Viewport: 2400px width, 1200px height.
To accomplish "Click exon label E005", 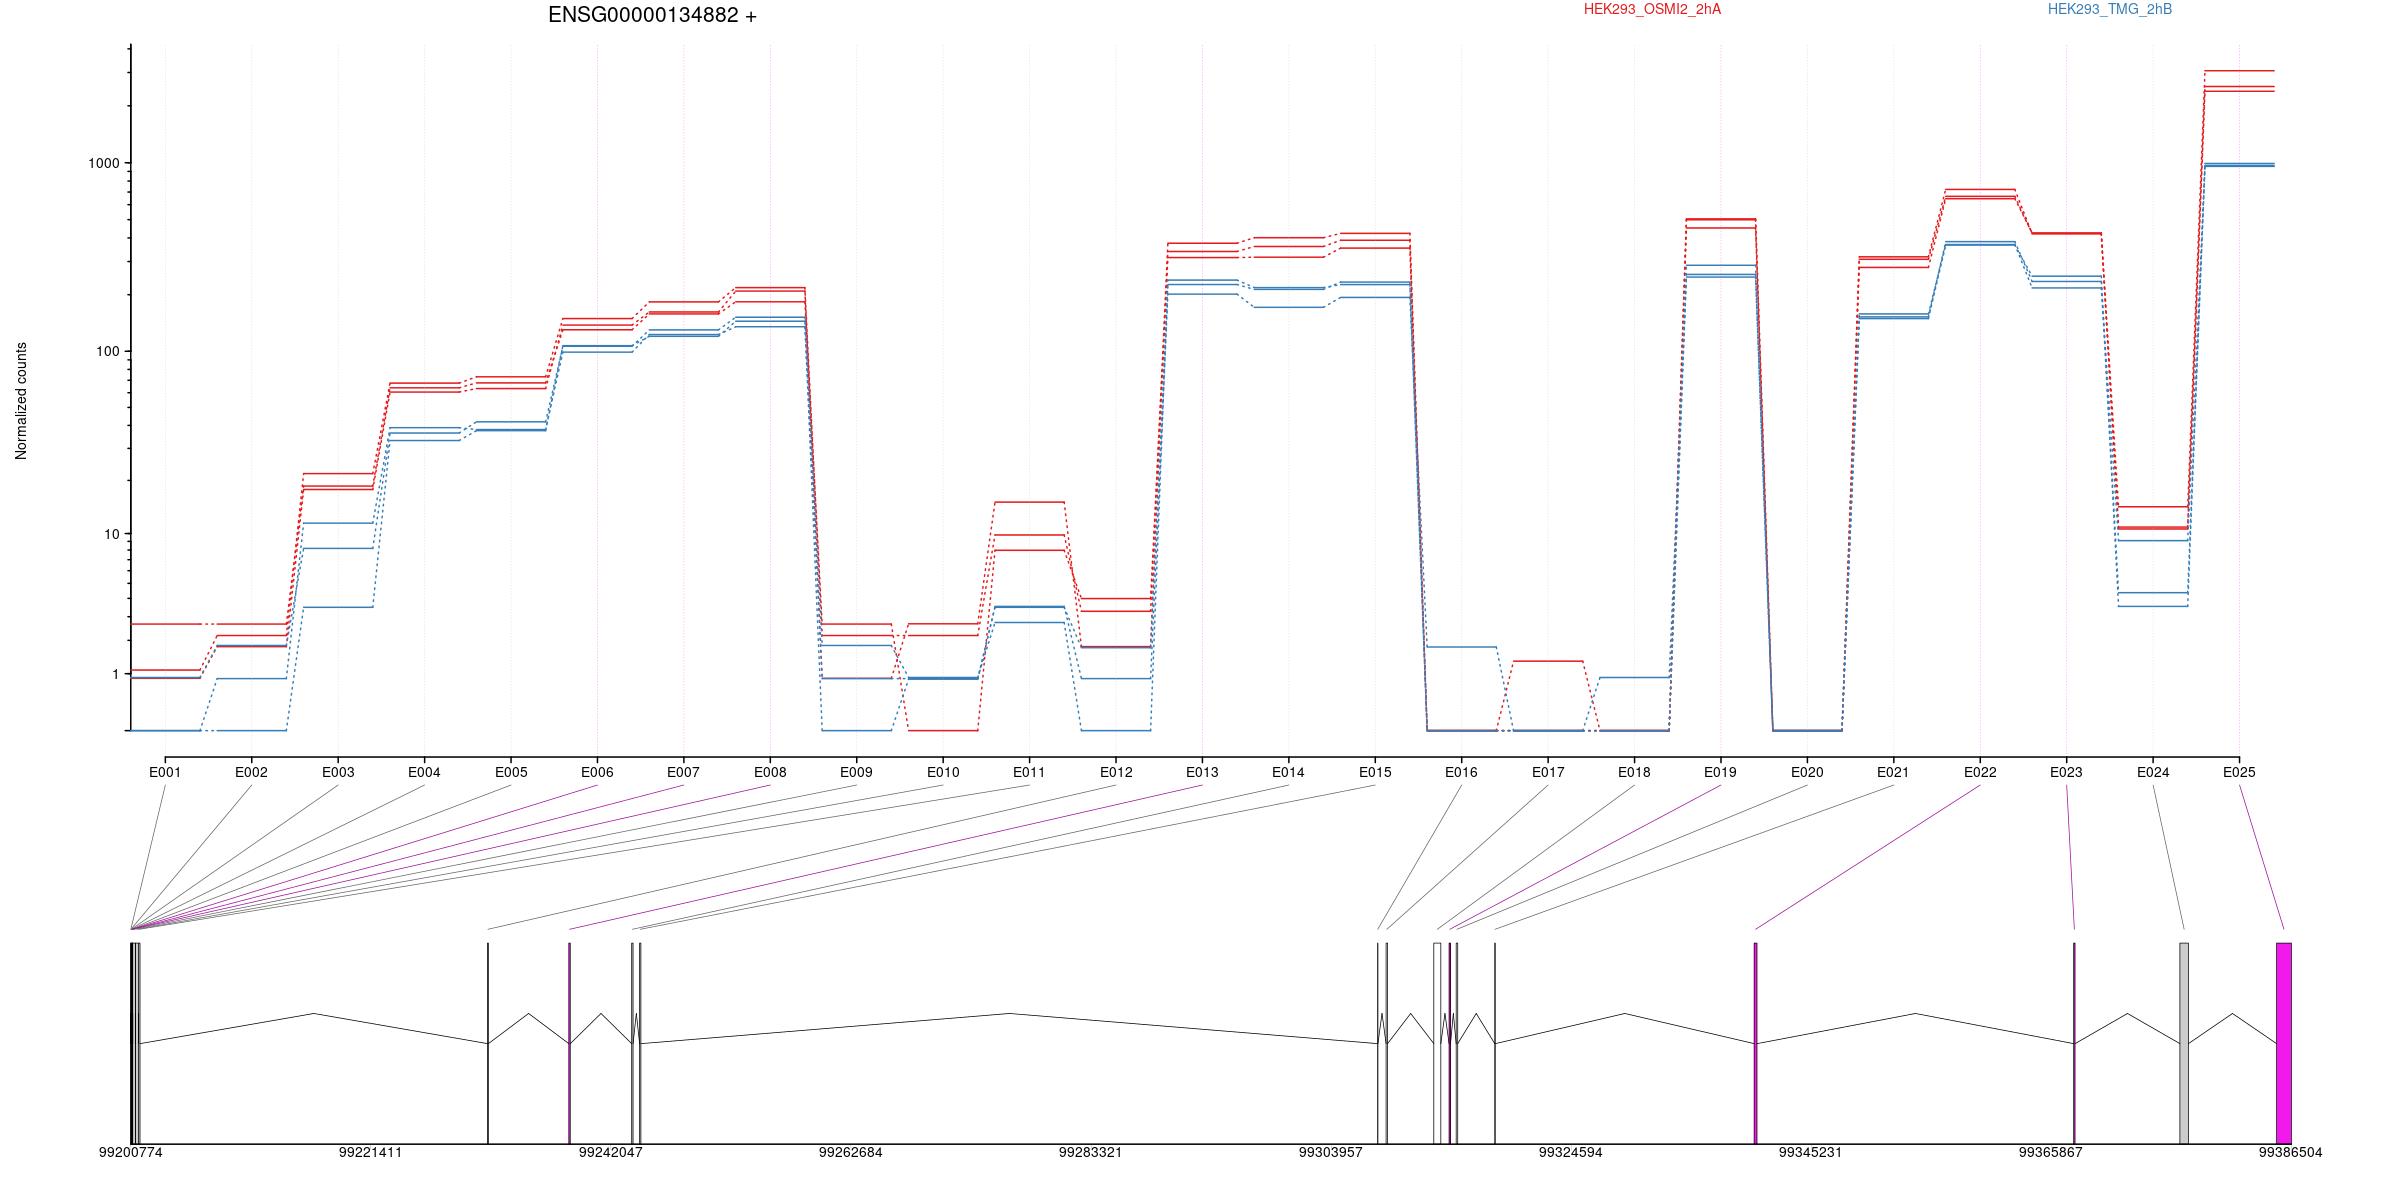I will point(511,772).
